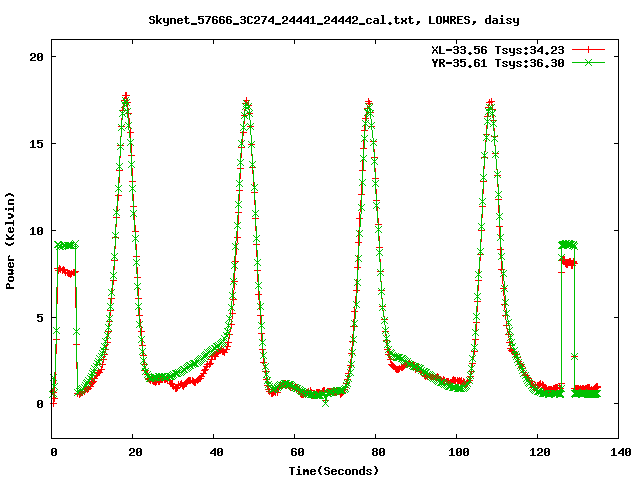
Task: Click the x-axis tick label 100
Action: point(457,452)
